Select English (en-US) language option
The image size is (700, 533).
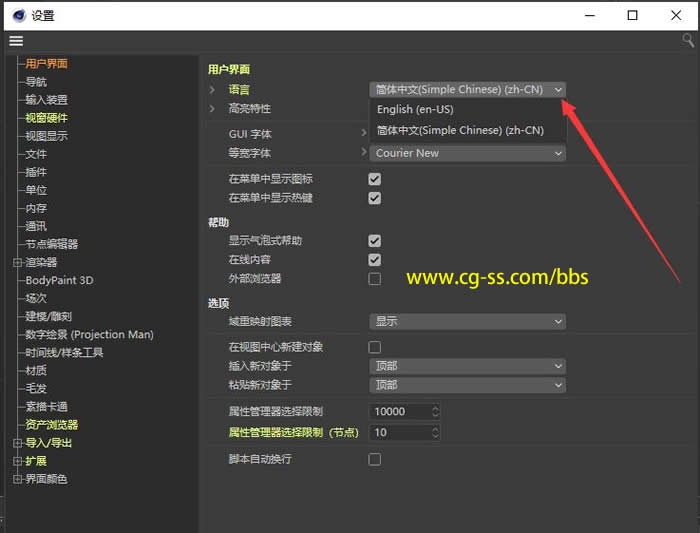(415, 110)
